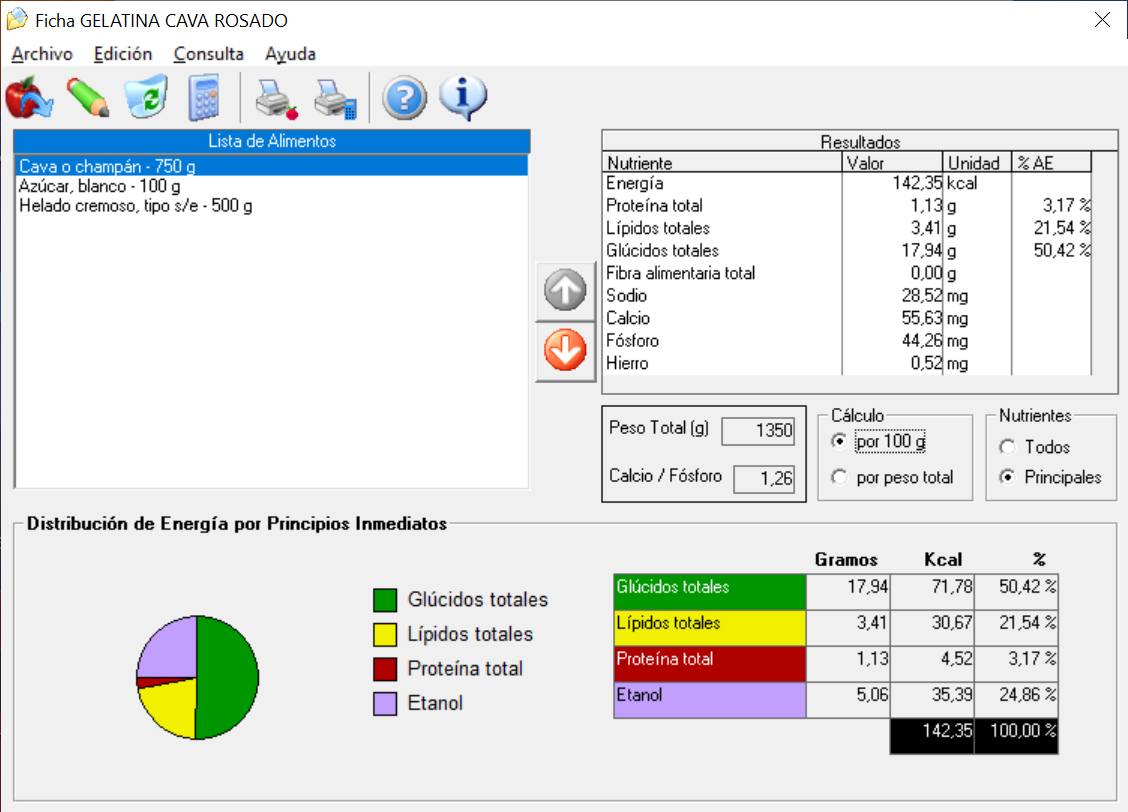
Task: Click the blue info bubble icon
Action: (x=462, y=98)
